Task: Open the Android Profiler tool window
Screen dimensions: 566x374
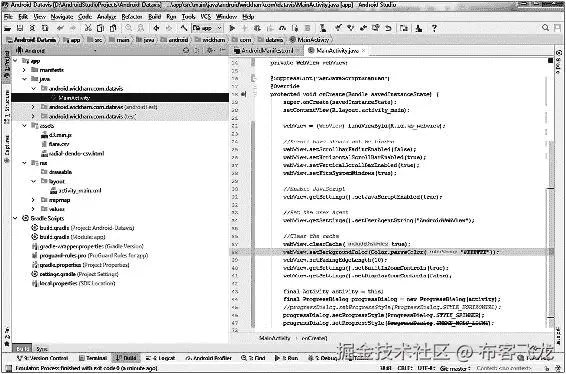Action: point(209,358)
